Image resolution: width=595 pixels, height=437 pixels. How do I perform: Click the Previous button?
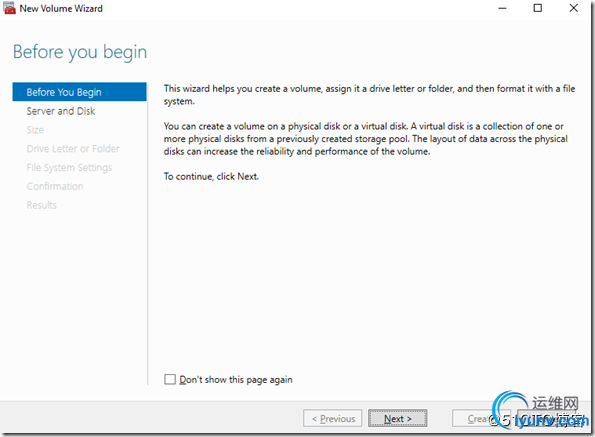[332, 418]
